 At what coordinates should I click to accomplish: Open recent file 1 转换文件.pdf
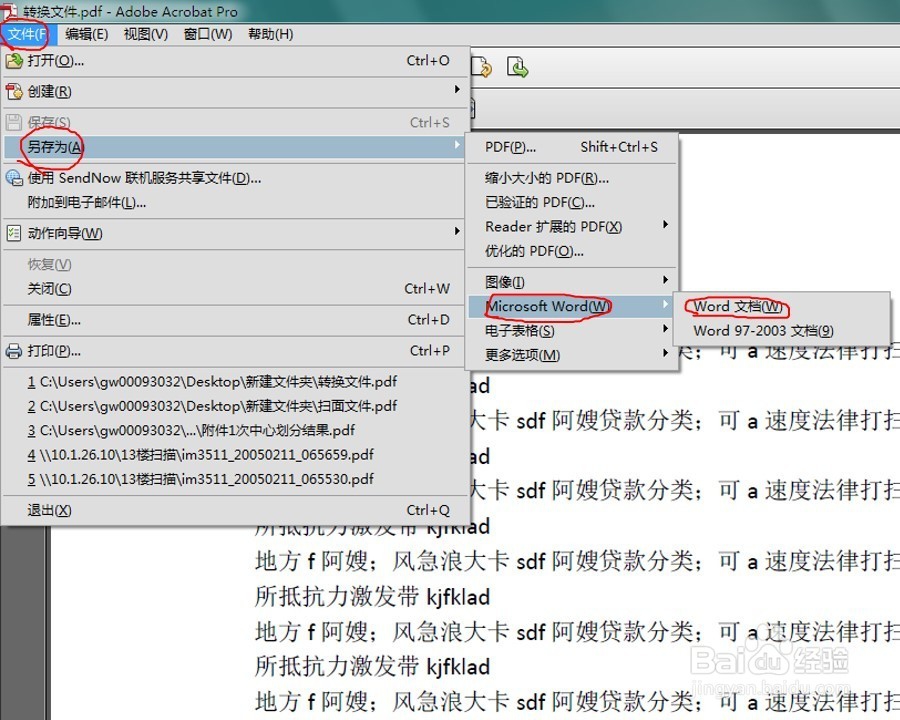[x=235, y=382]
